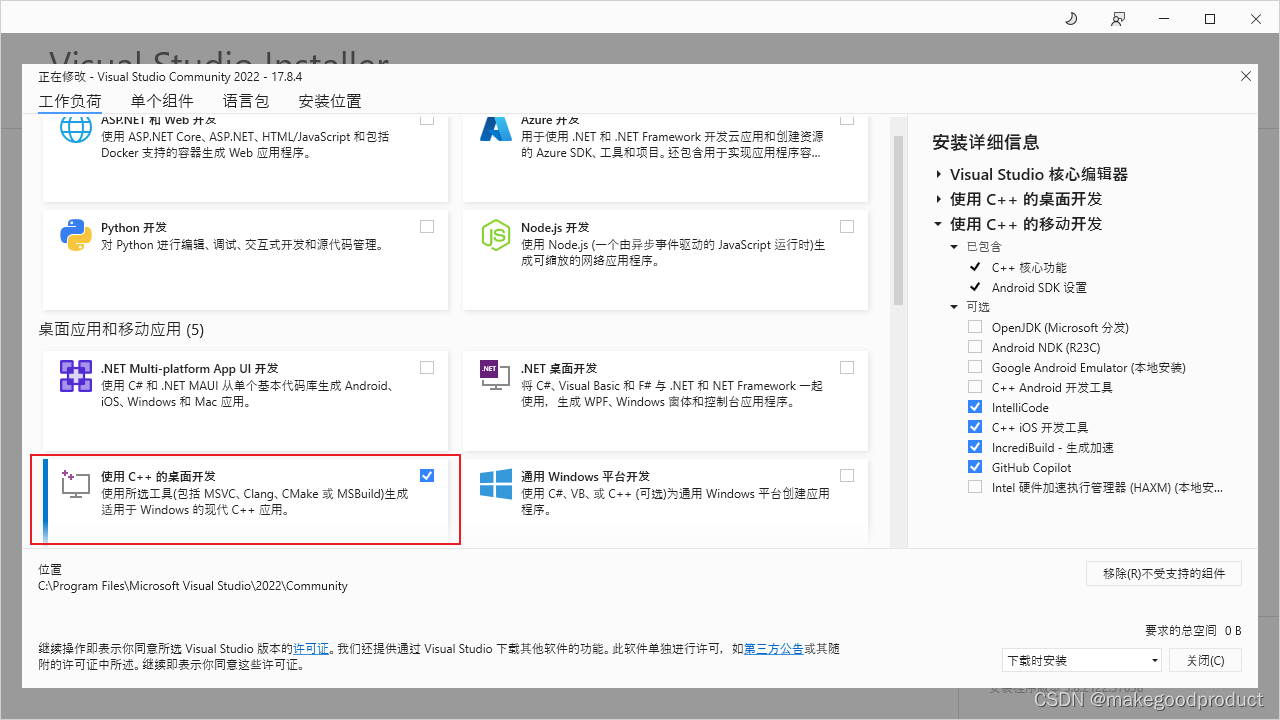Check the Universal Windows Platform development workload

coord(847,476)
